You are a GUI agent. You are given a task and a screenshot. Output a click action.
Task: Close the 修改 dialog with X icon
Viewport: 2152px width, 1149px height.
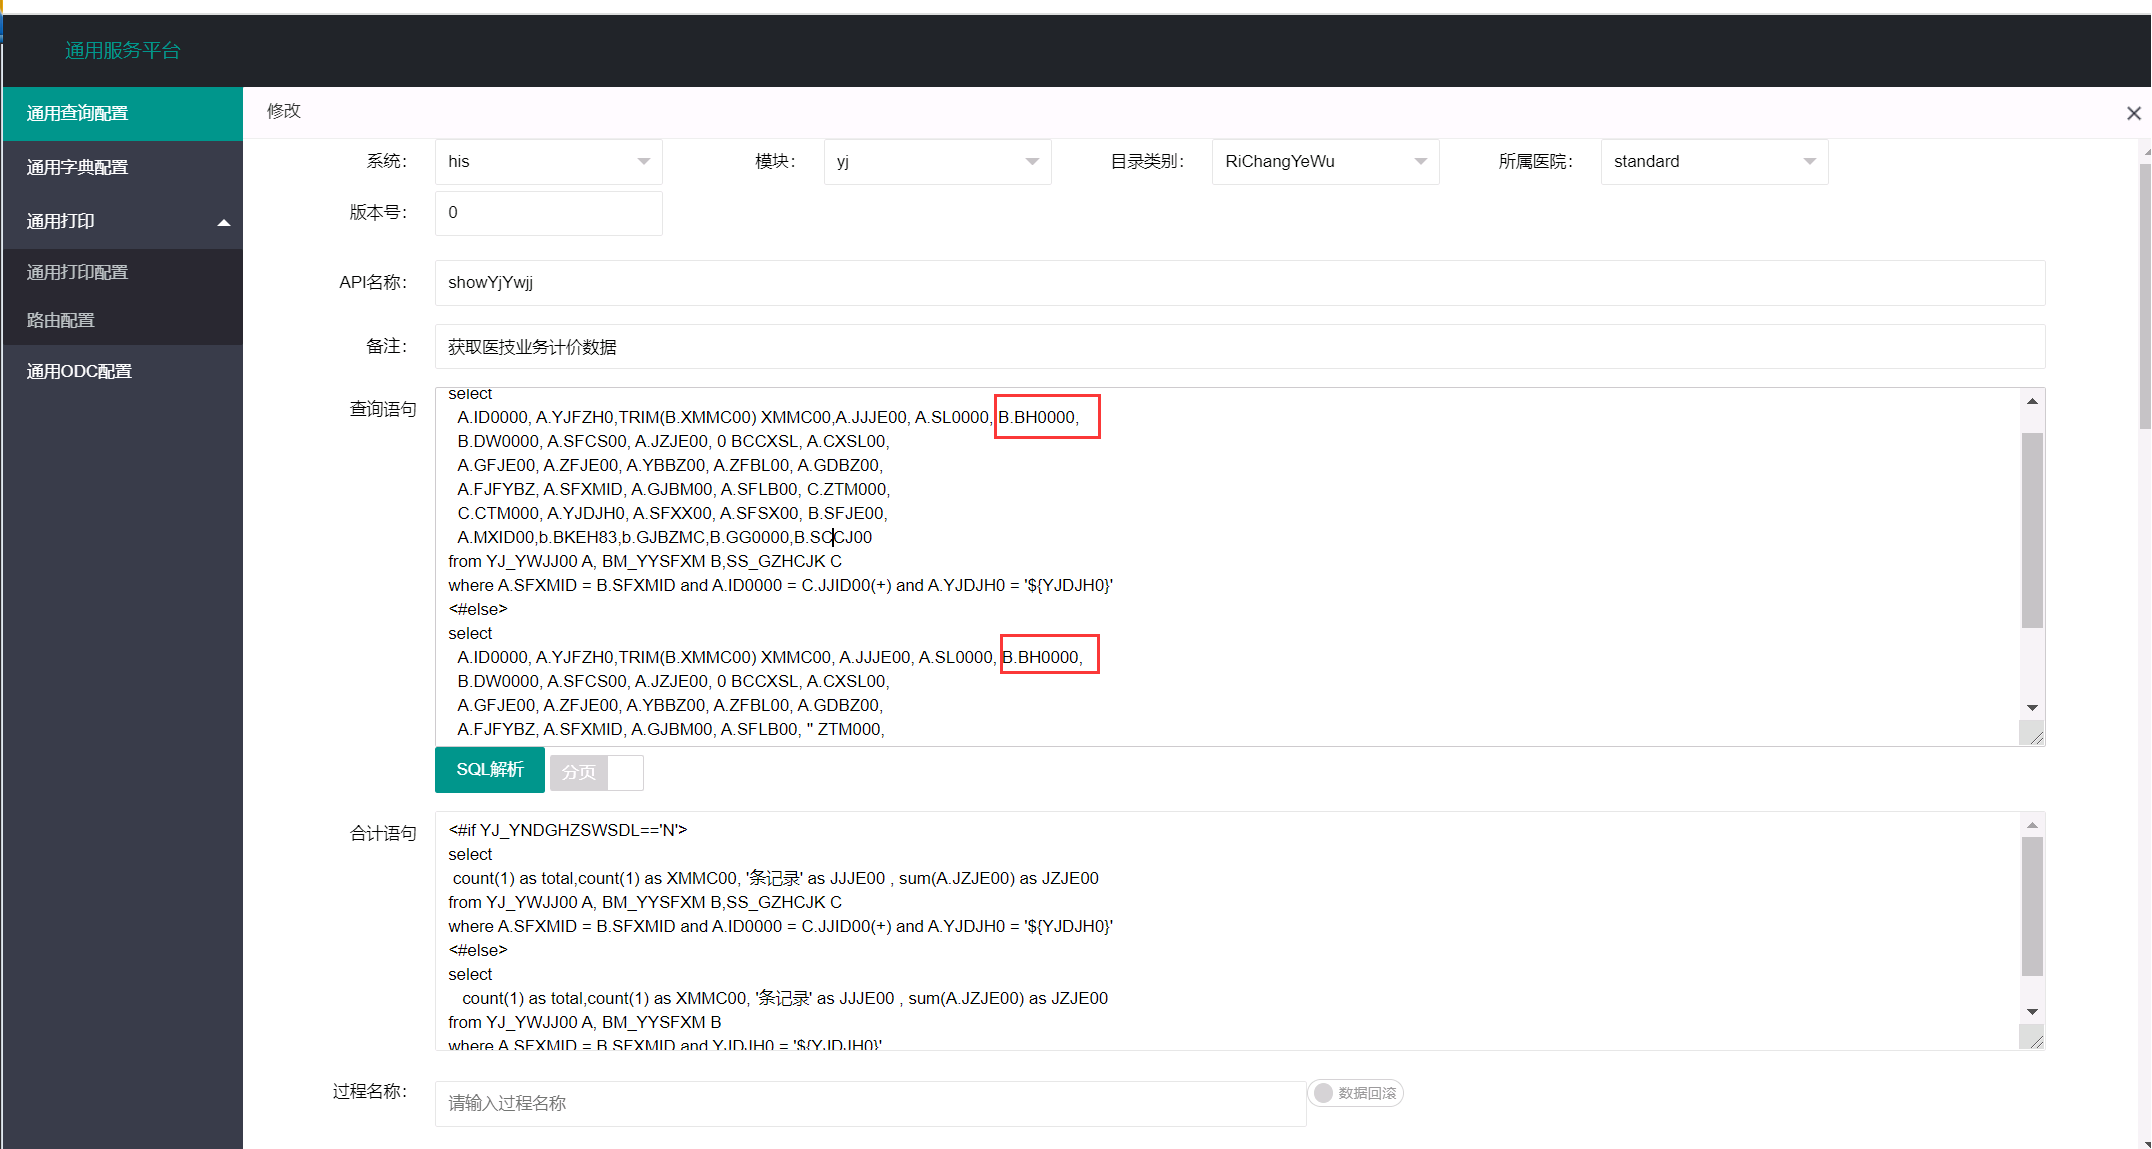(x=2133, y=113)
